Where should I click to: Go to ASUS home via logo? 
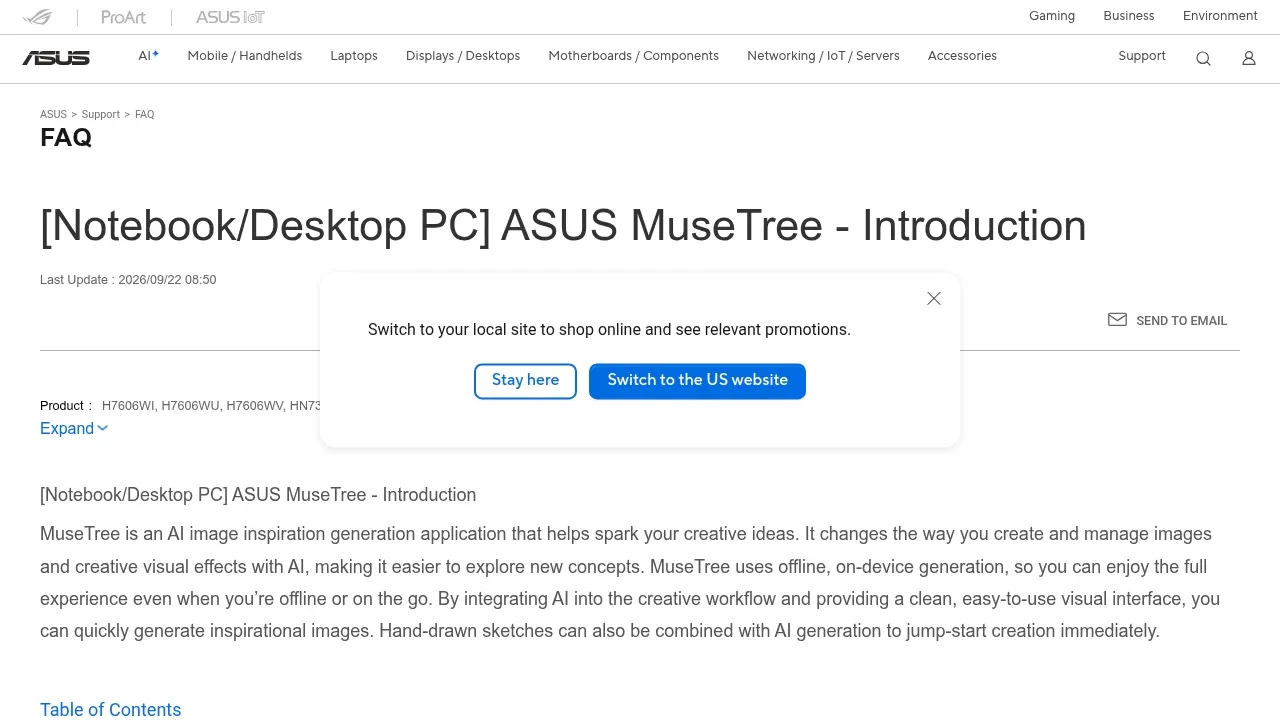[x=56, y=58]
